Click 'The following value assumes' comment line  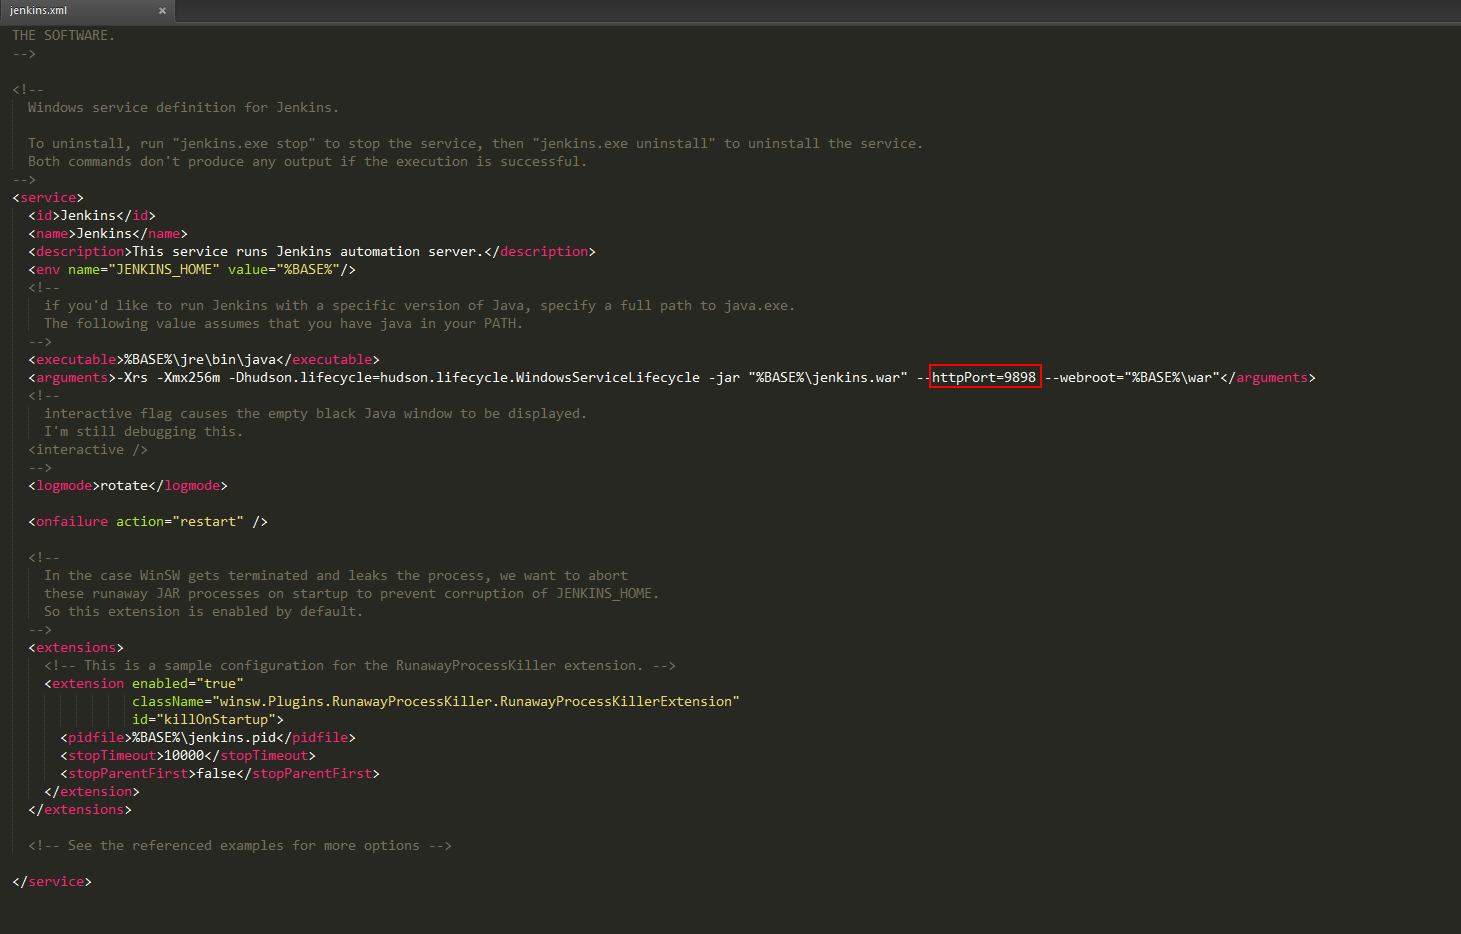283,323
